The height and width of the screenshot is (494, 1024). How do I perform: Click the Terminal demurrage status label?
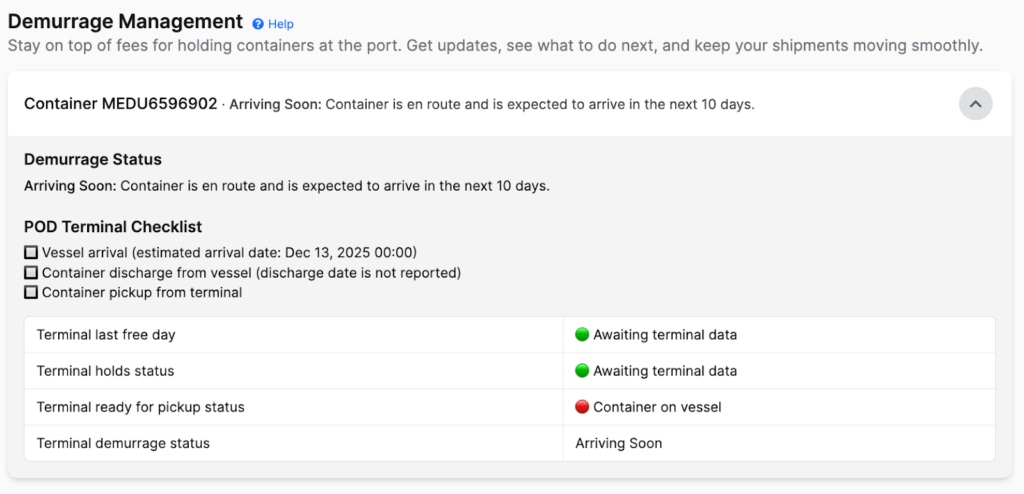123,443
